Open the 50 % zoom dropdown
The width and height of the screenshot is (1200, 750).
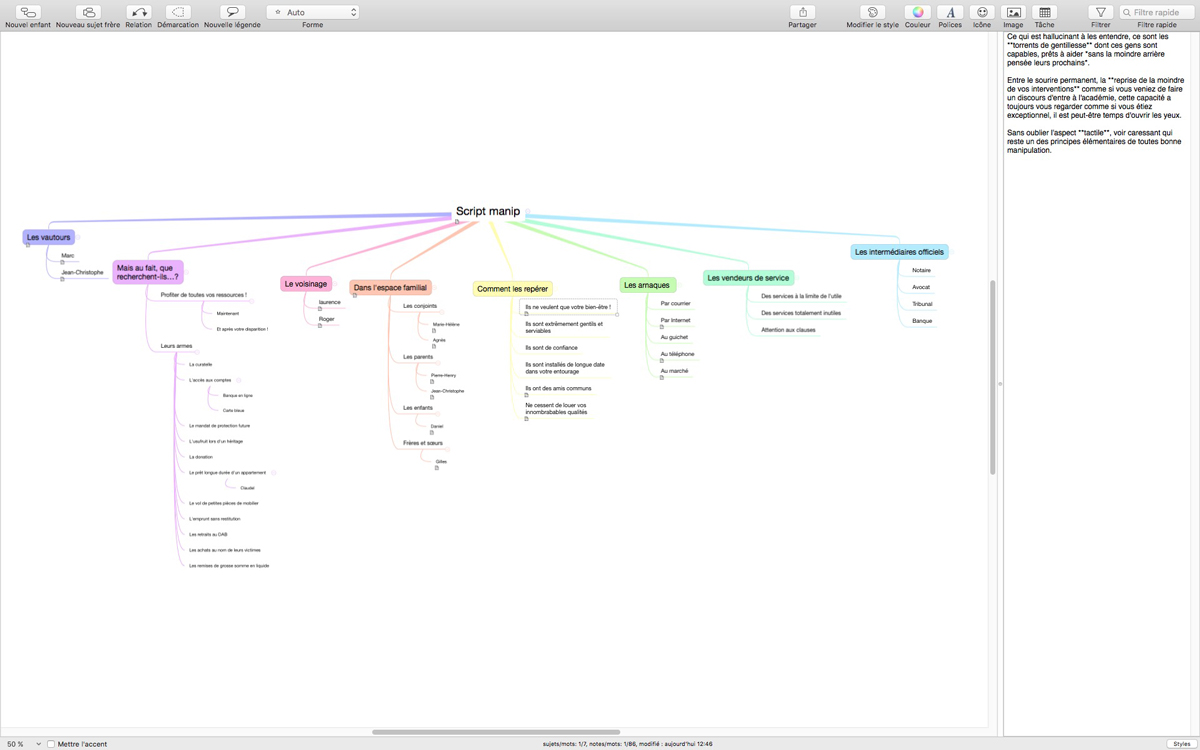(x=24, y=744)
